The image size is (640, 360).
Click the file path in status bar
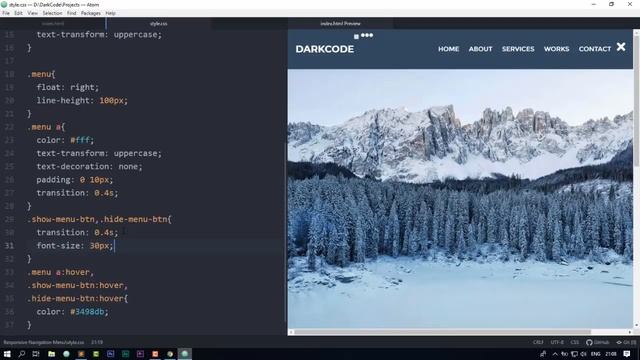coord(44,342)
